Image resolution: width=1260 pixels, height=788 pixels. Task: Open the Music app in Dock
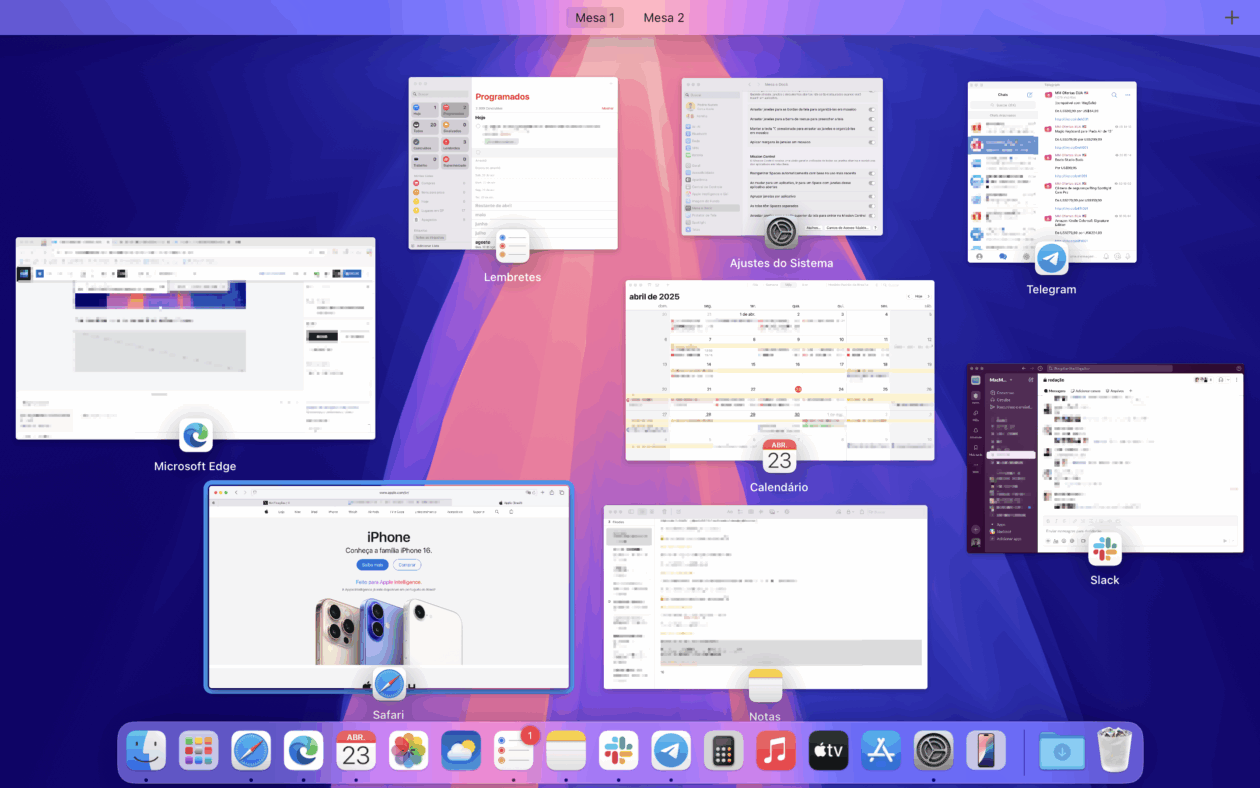776,751
